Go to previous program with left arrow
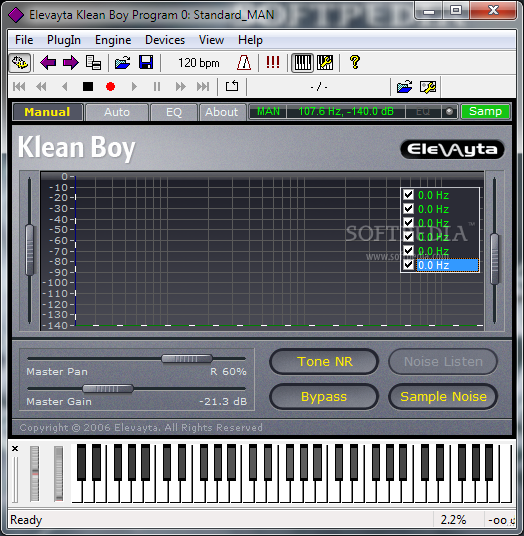This screenshot has width=524, height=536. (x=48, y=63)
